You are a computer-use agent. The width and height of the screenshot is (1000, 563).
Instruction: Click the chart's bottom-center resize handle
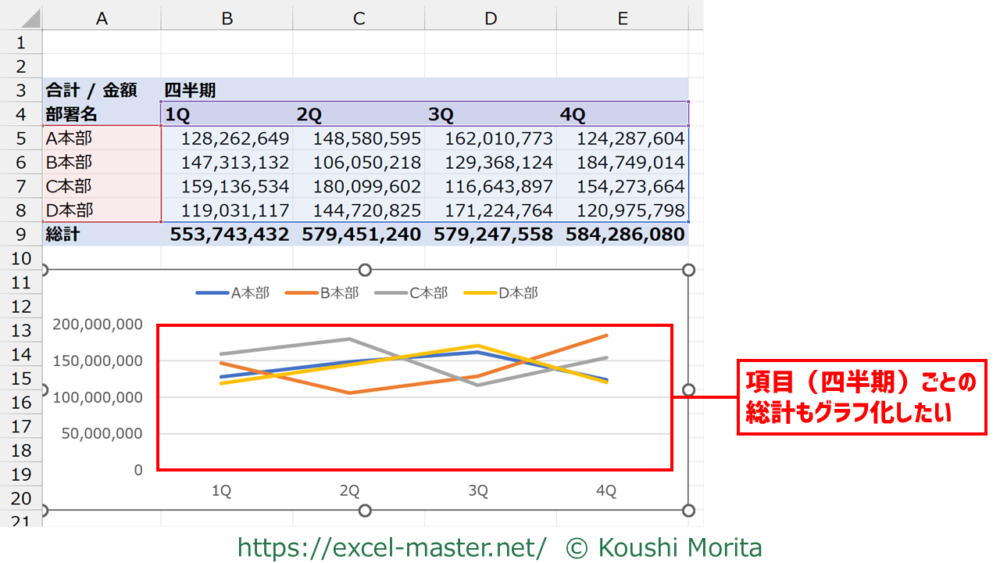pos(365,511)
